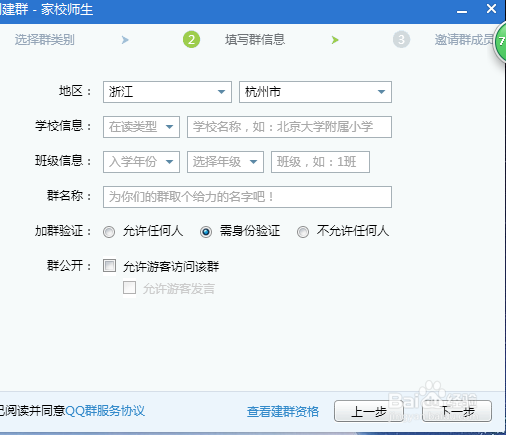Enable 允许游客访问该群 checkbox

[109, 266]
